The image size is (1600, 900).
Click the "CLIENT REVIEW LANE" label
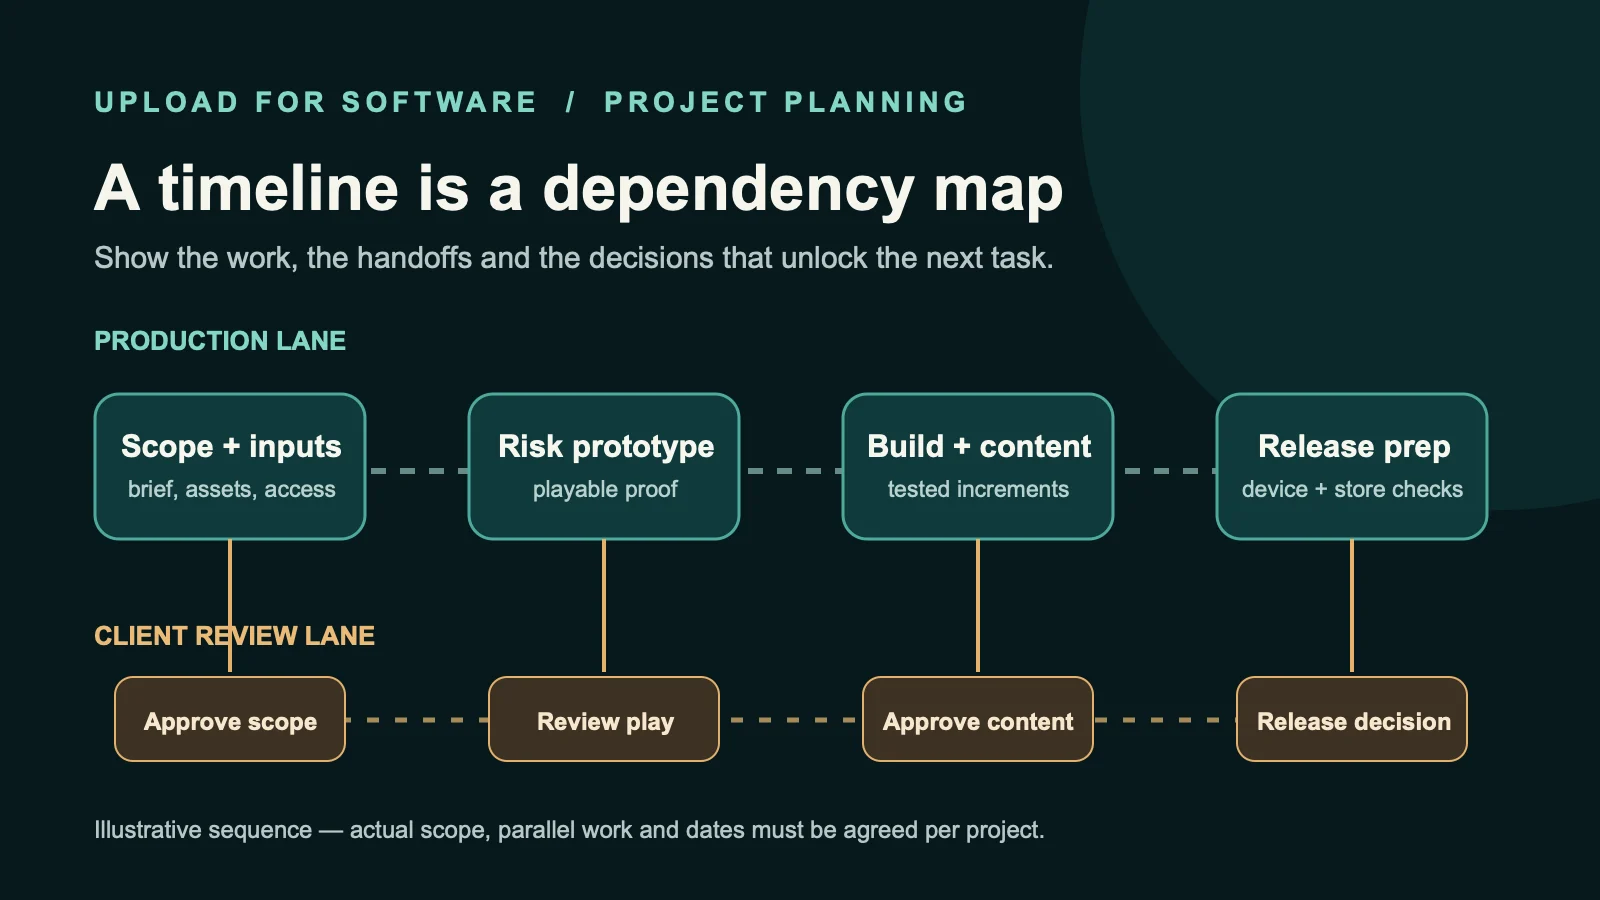pos(234,636)
